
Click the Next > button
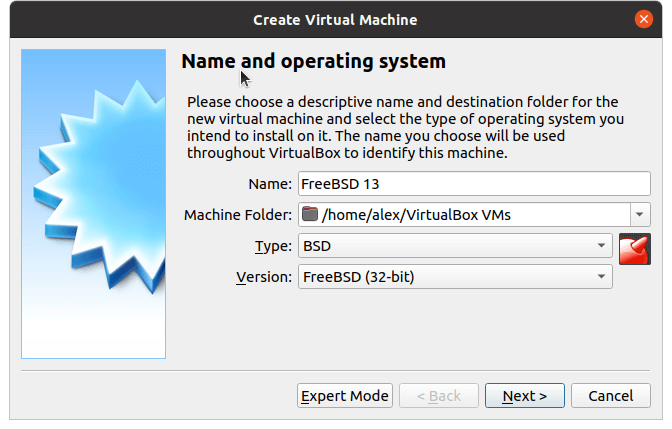(525, 396)
